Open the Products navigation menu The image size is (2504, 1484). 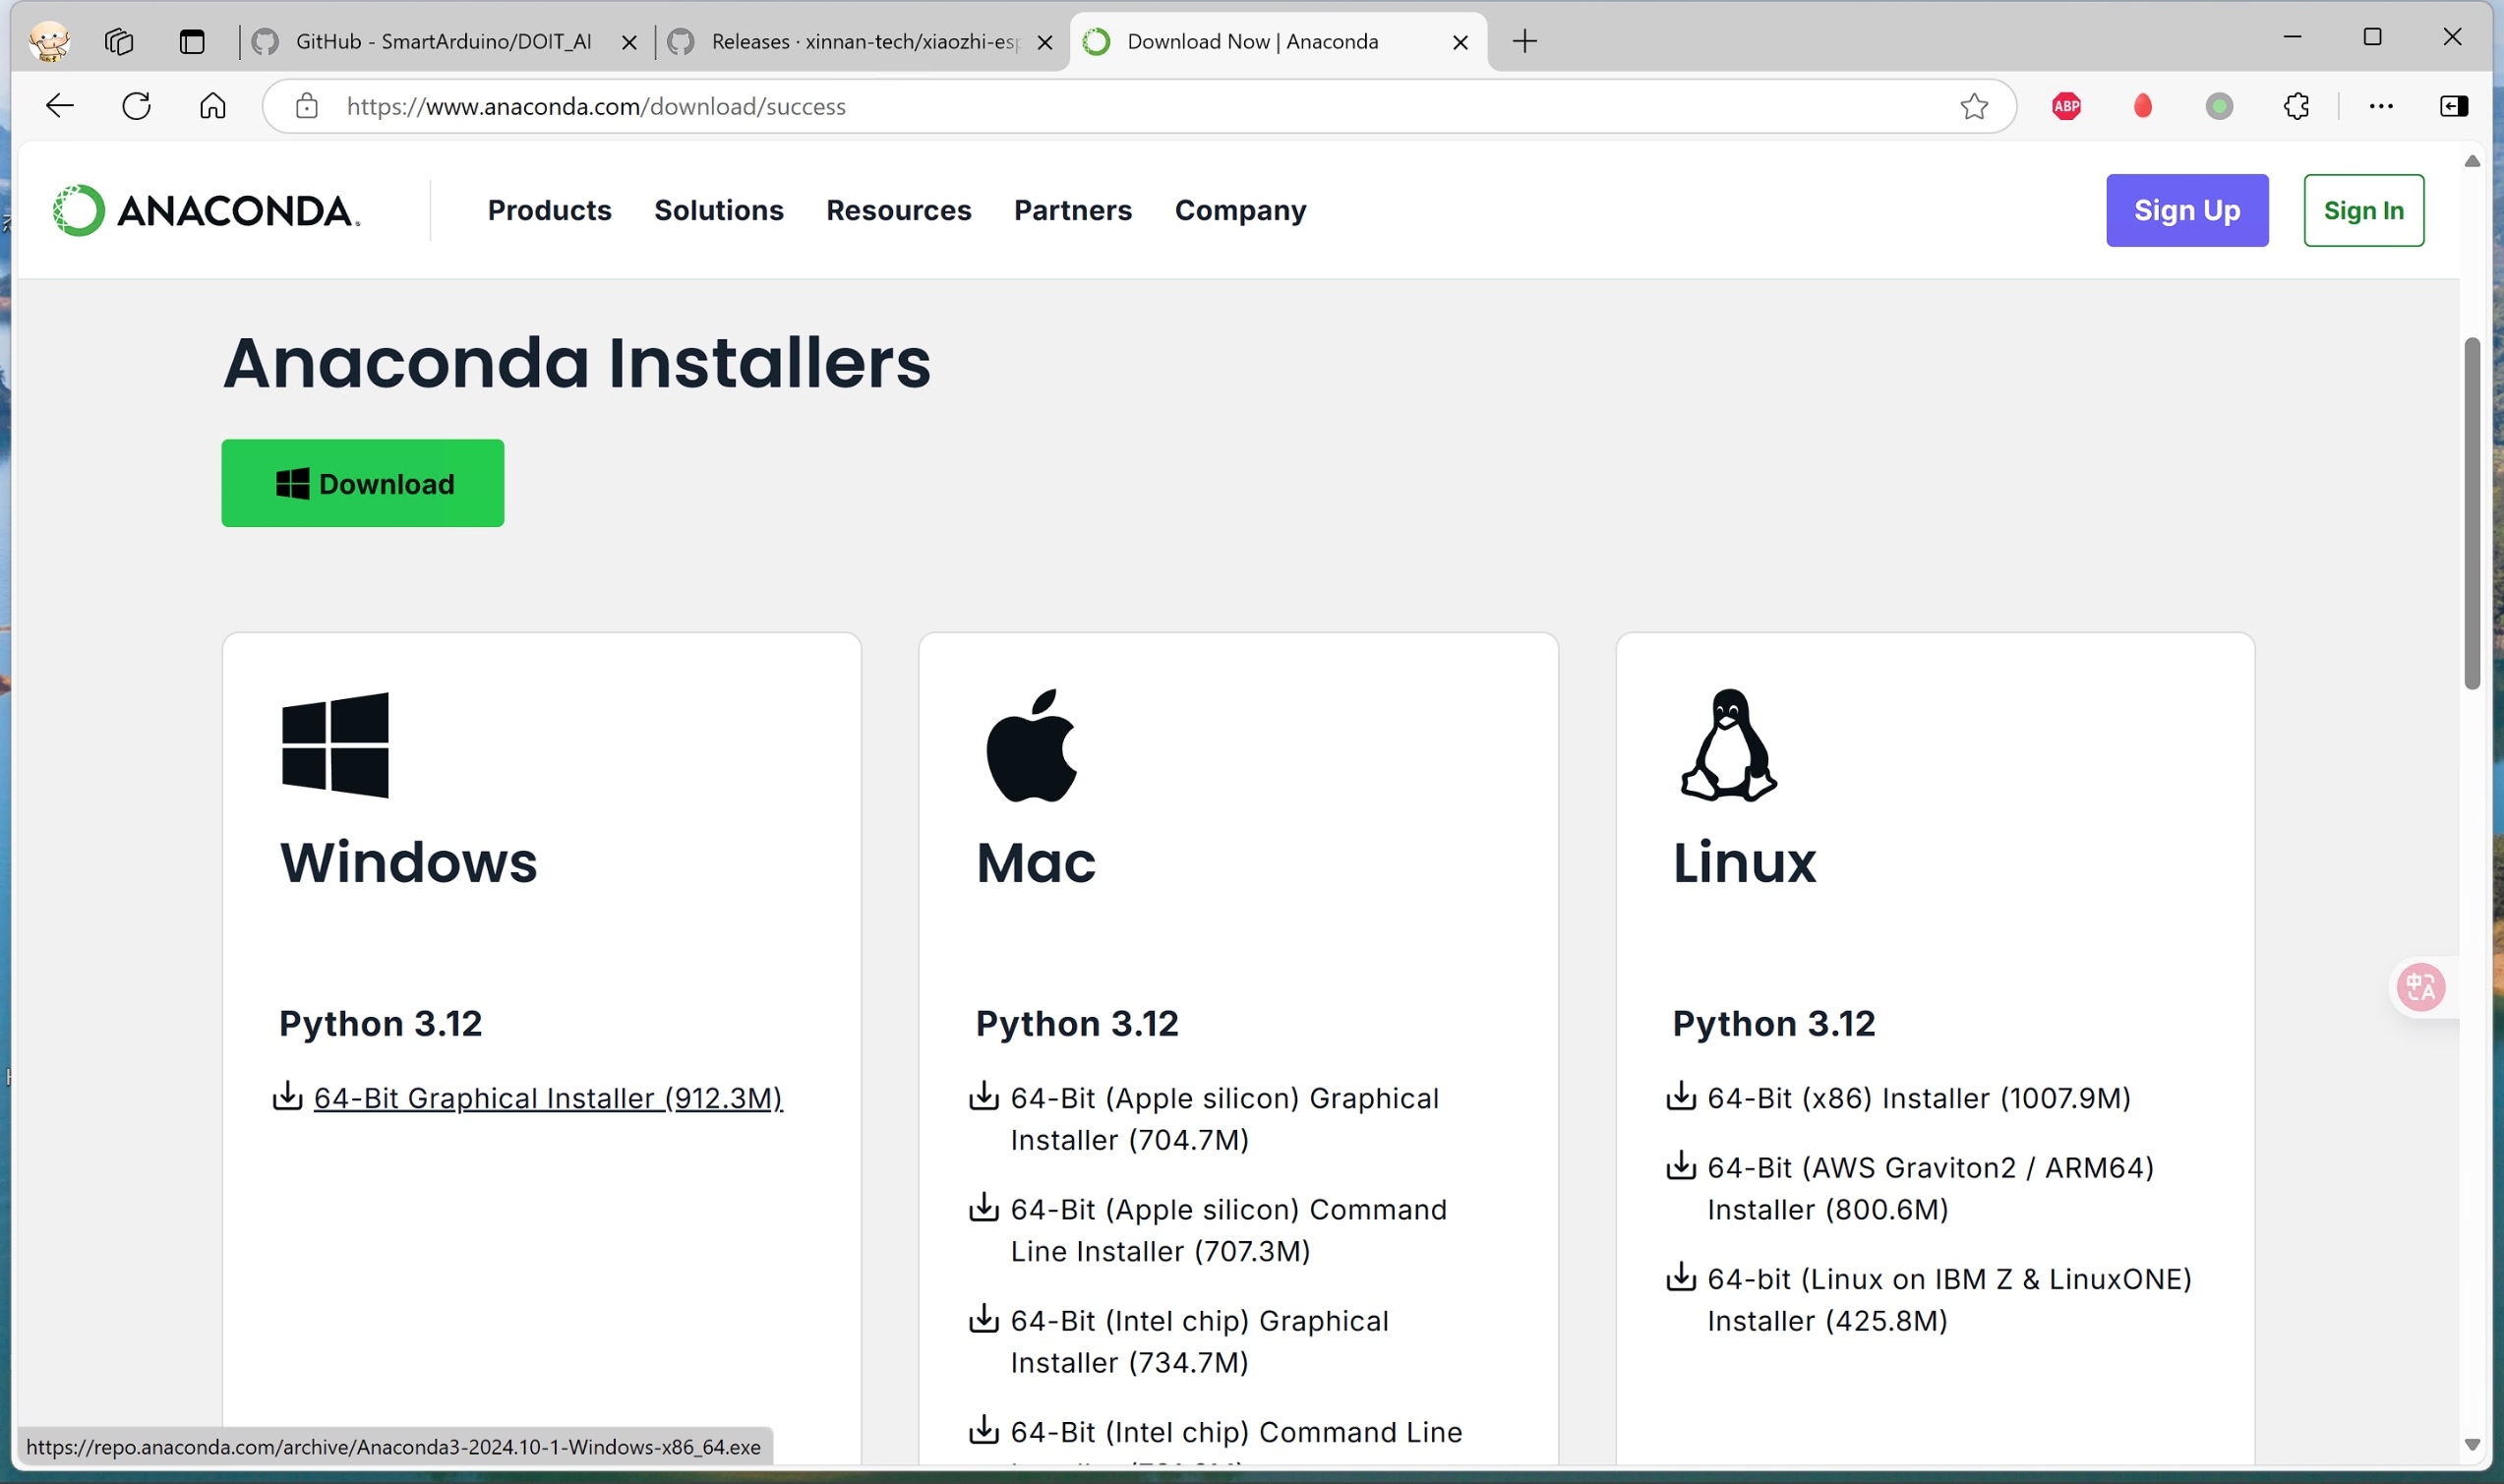point(549,210)
